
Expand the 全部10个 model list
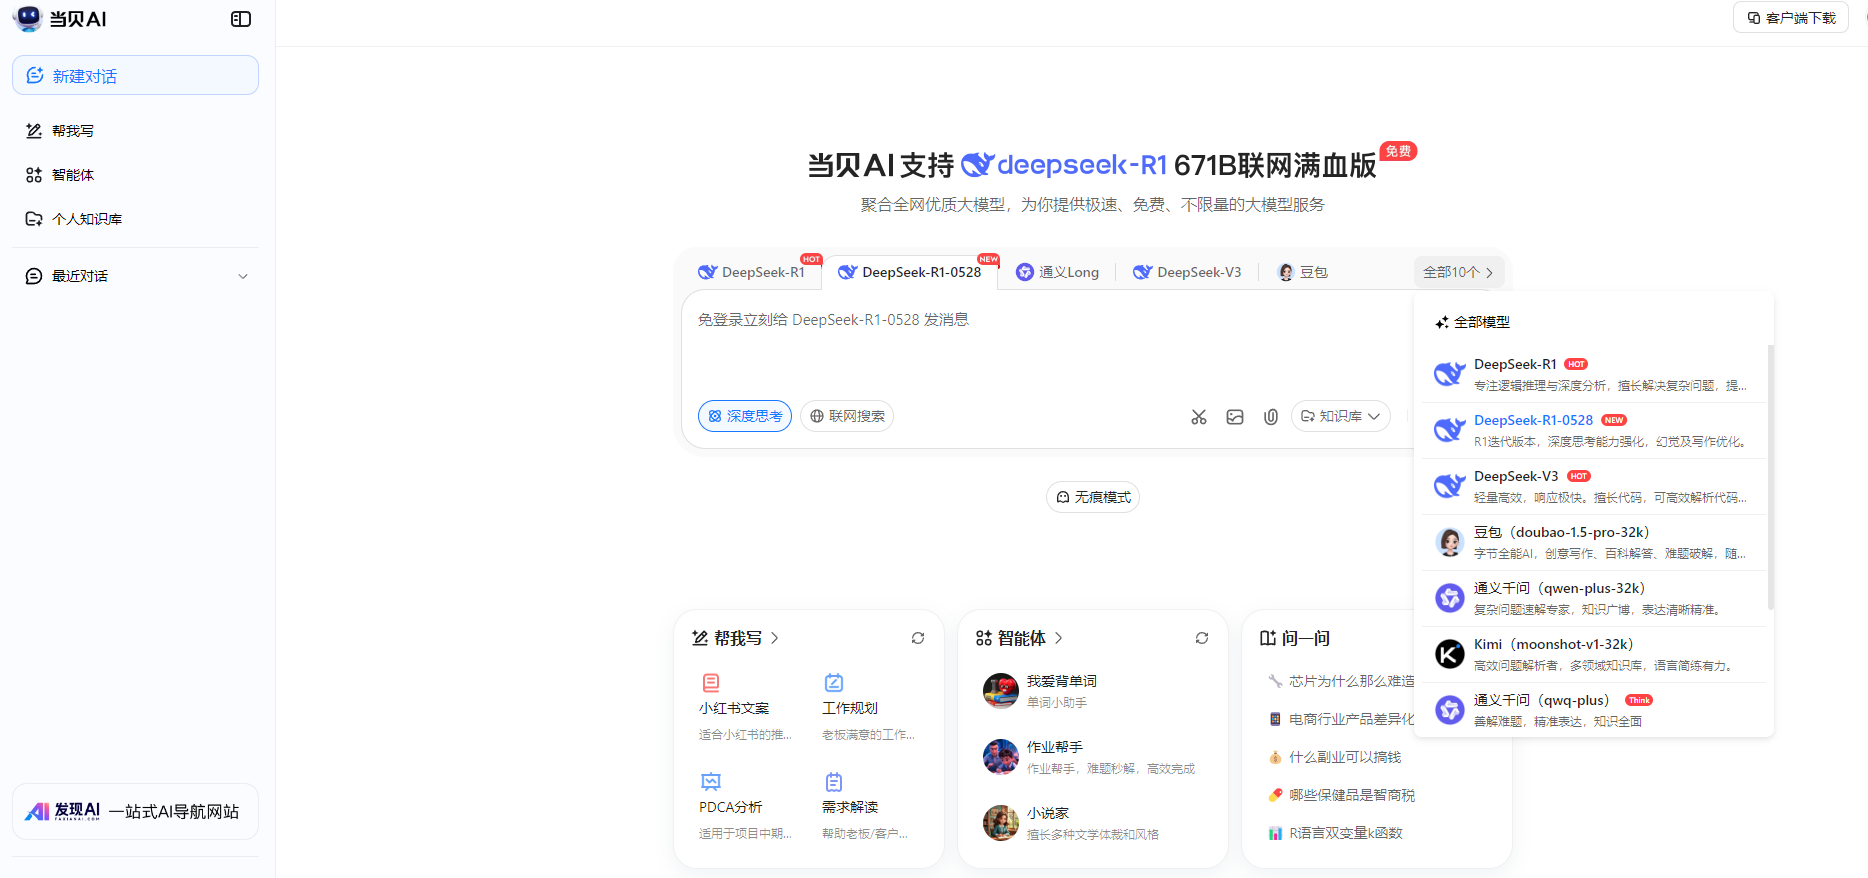tap(1458, 272)
